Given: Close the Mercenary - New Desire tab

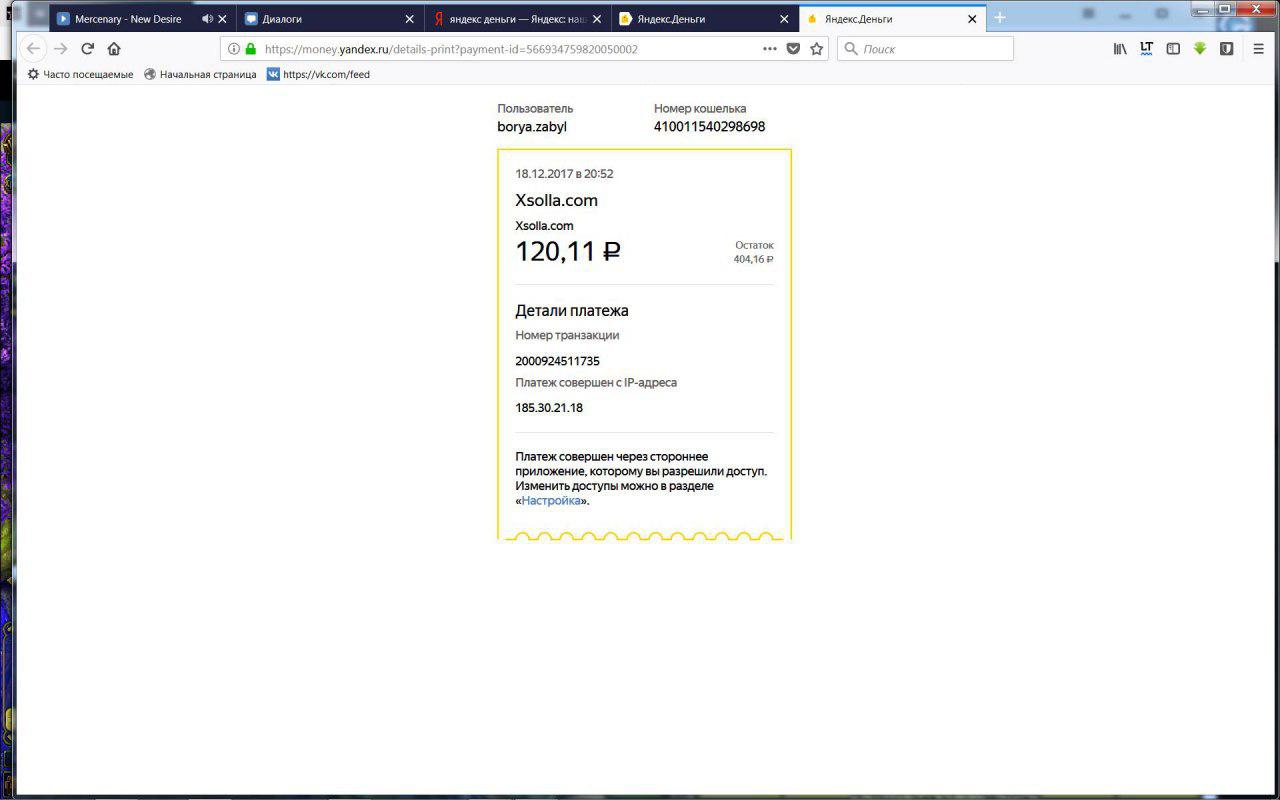Looking at the screenshot, I should coord(222,19).
